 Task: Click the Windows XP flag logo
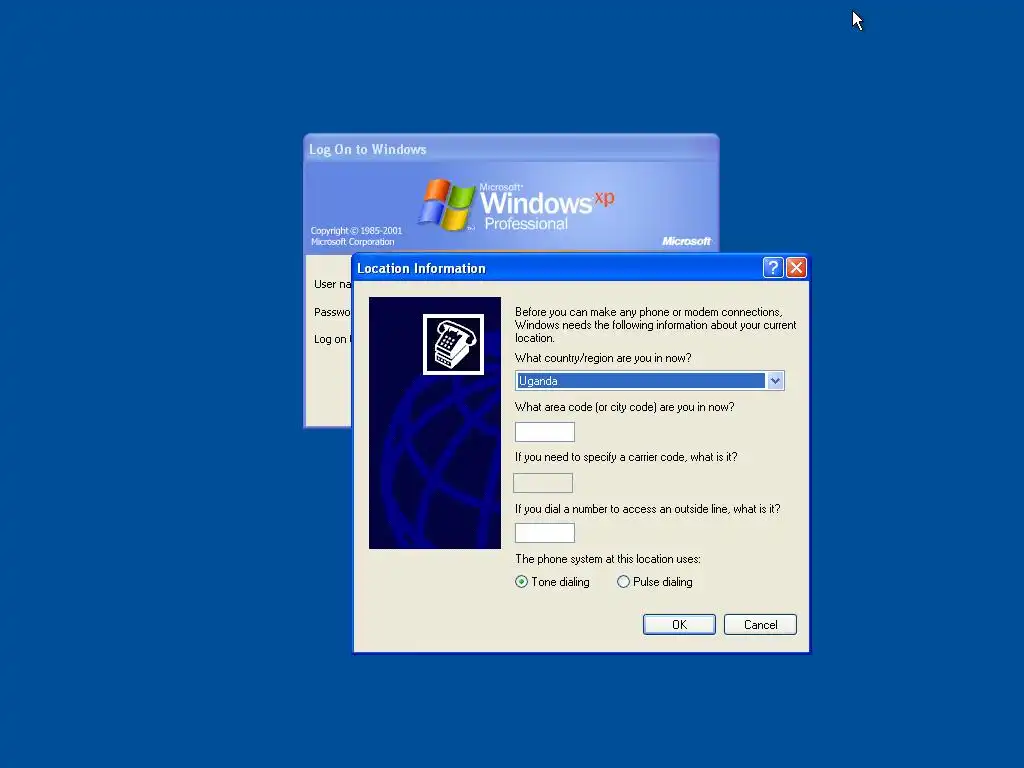click(447, 205)
